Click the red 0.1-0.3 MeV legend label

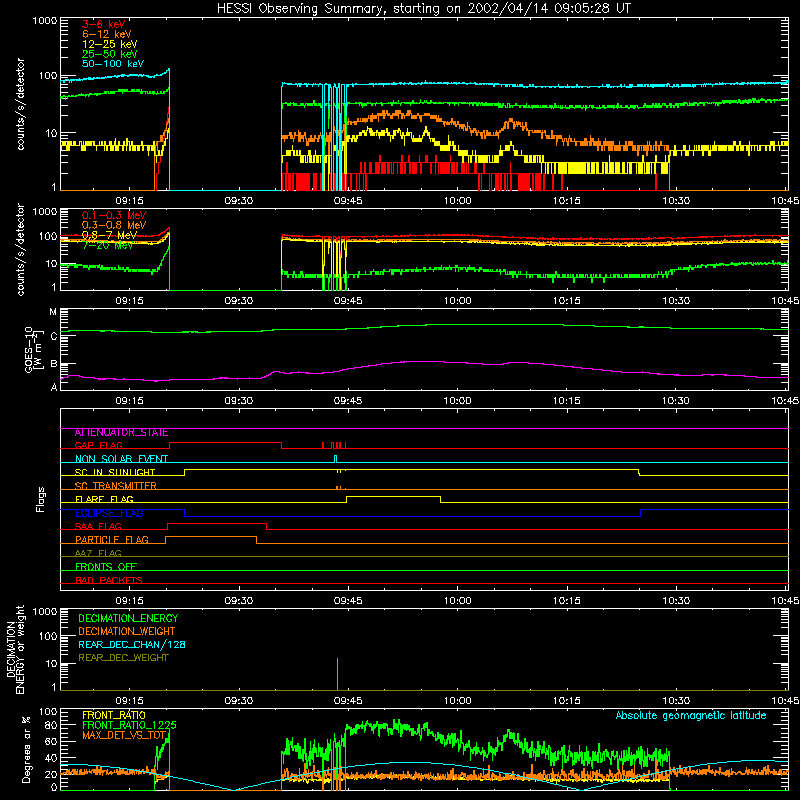(x=114, y=215)
